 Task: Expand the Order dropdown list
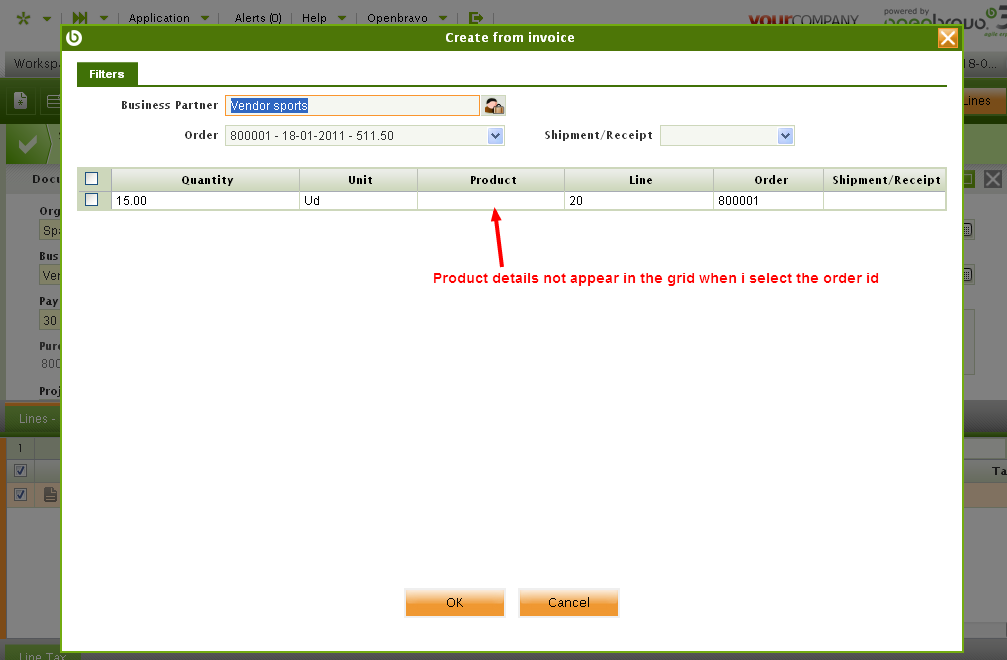tap(495, 136)
